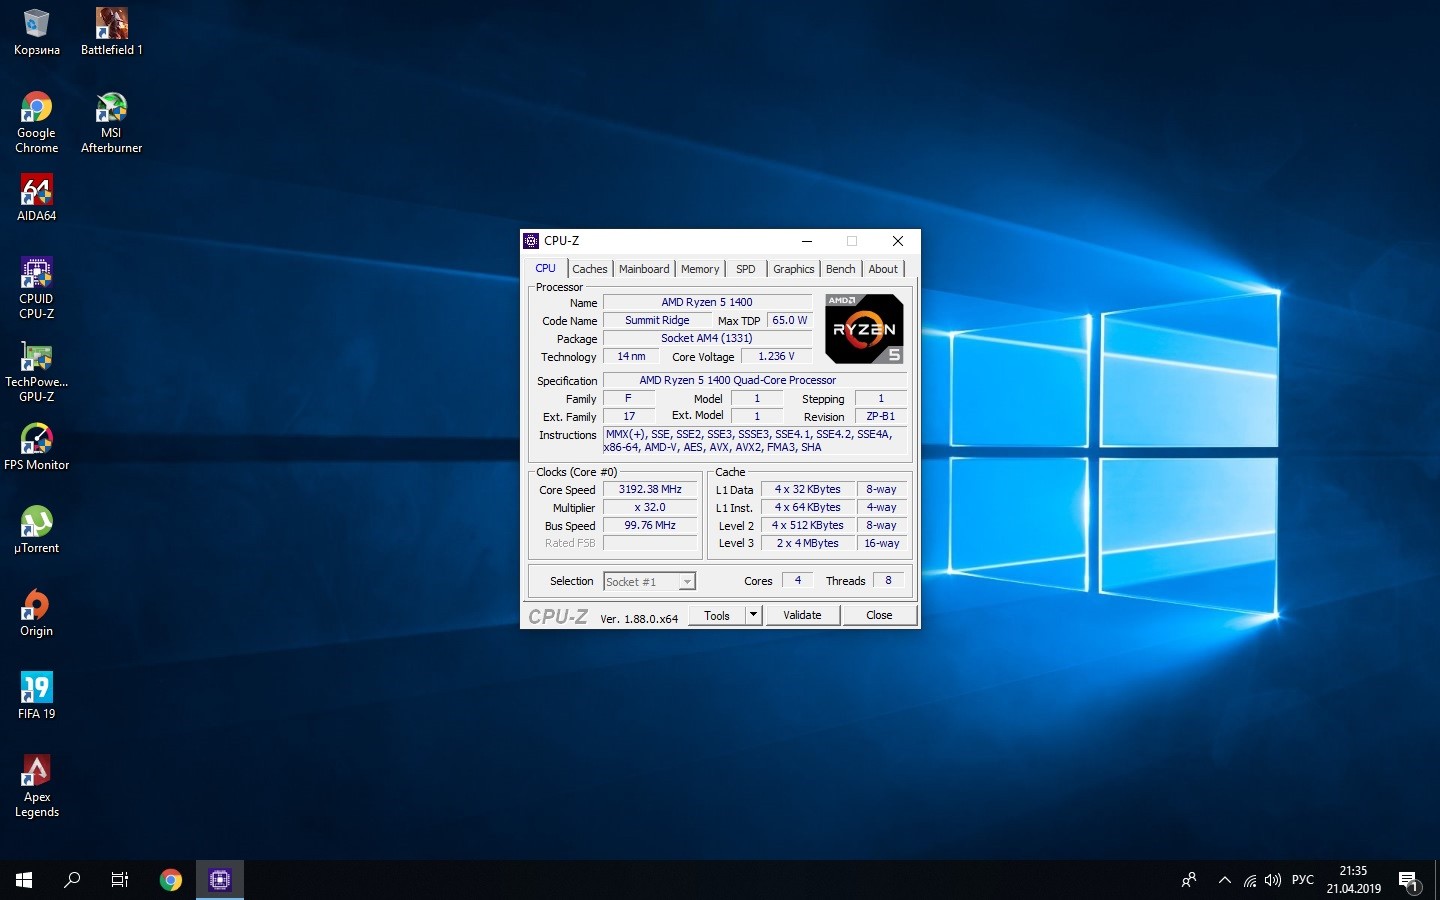Open the Apex Legends desktop shortcut
1440x900 pixels.
[x=37, y=785]
